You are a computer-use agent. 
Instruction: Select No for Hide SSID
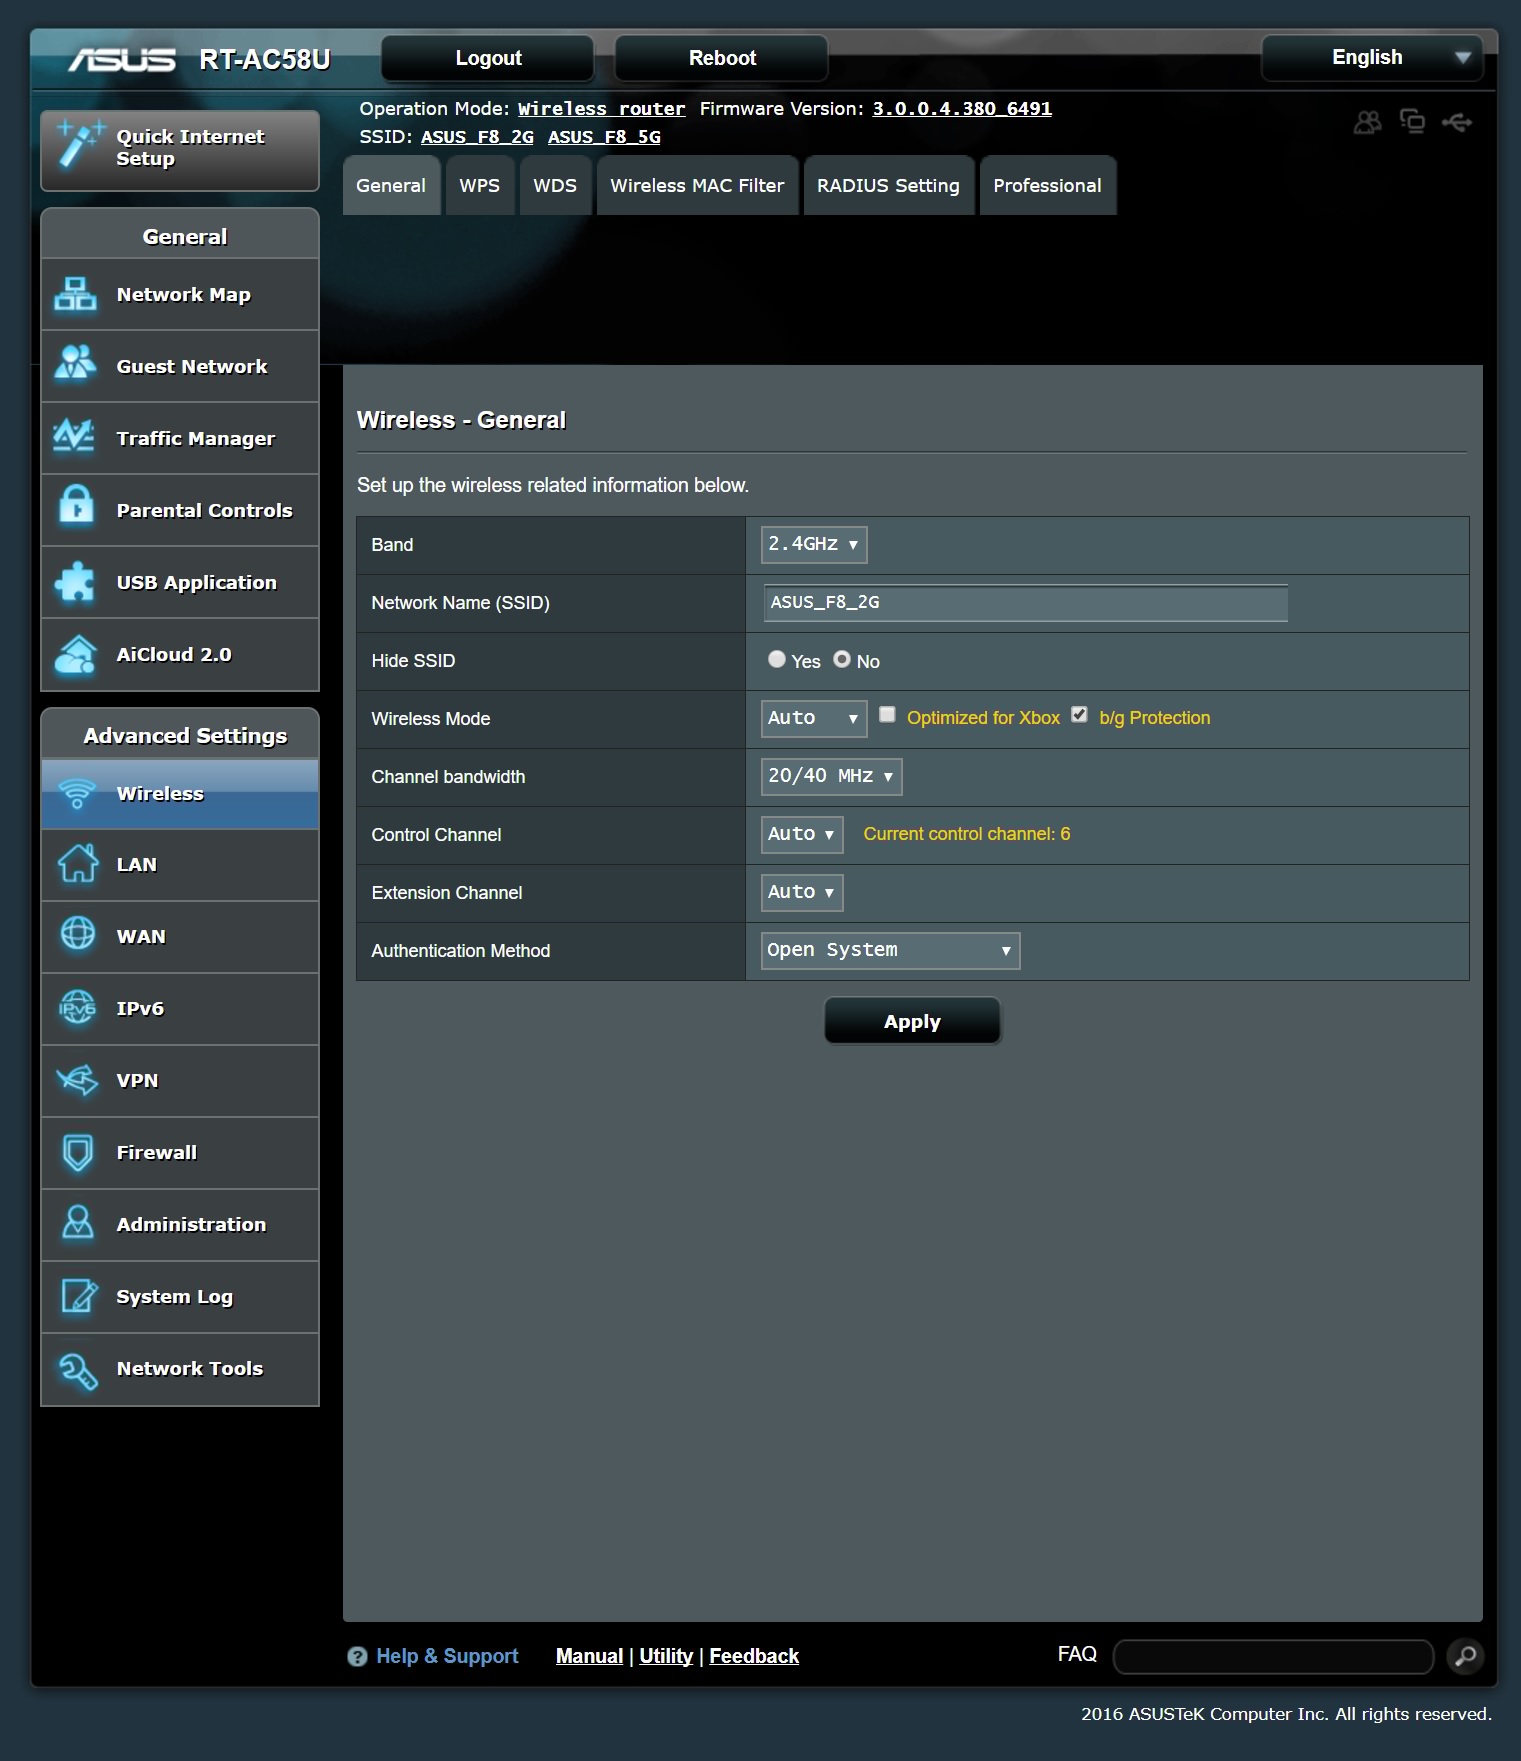pyautogui.click(x=842, y=659)
